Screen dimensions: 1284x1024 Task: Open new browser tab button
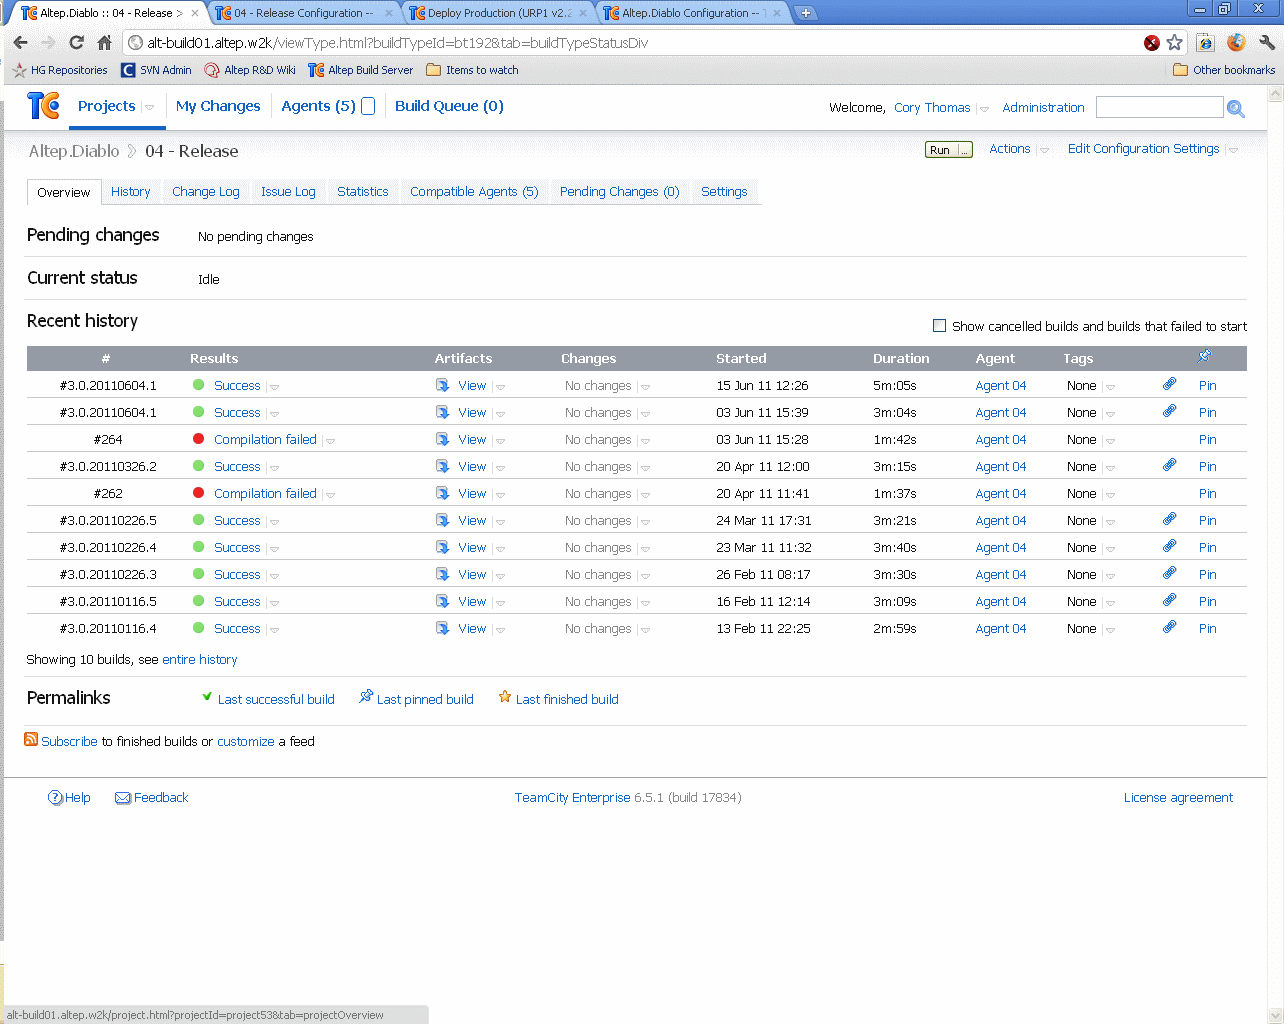(x=806, y=13)
